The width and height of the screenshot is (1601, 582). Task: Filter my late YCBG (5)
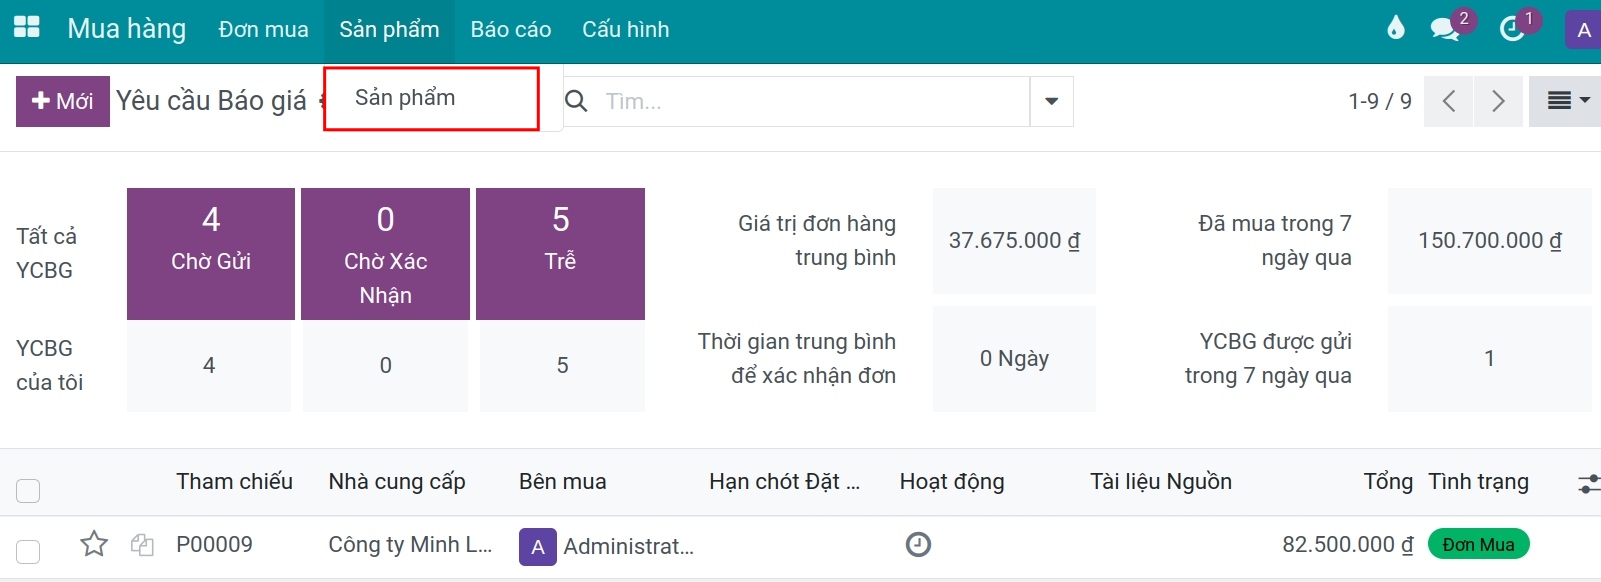coord(562,366)
